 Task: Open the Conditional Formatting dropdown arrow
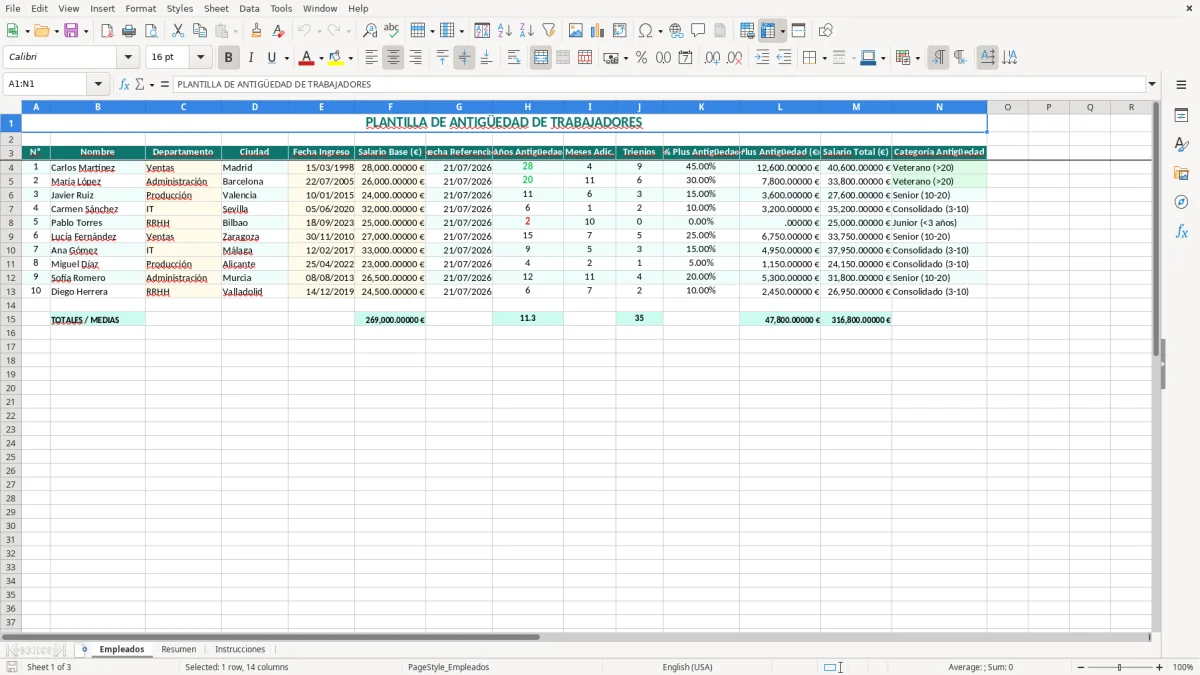[x=917, y=58]
